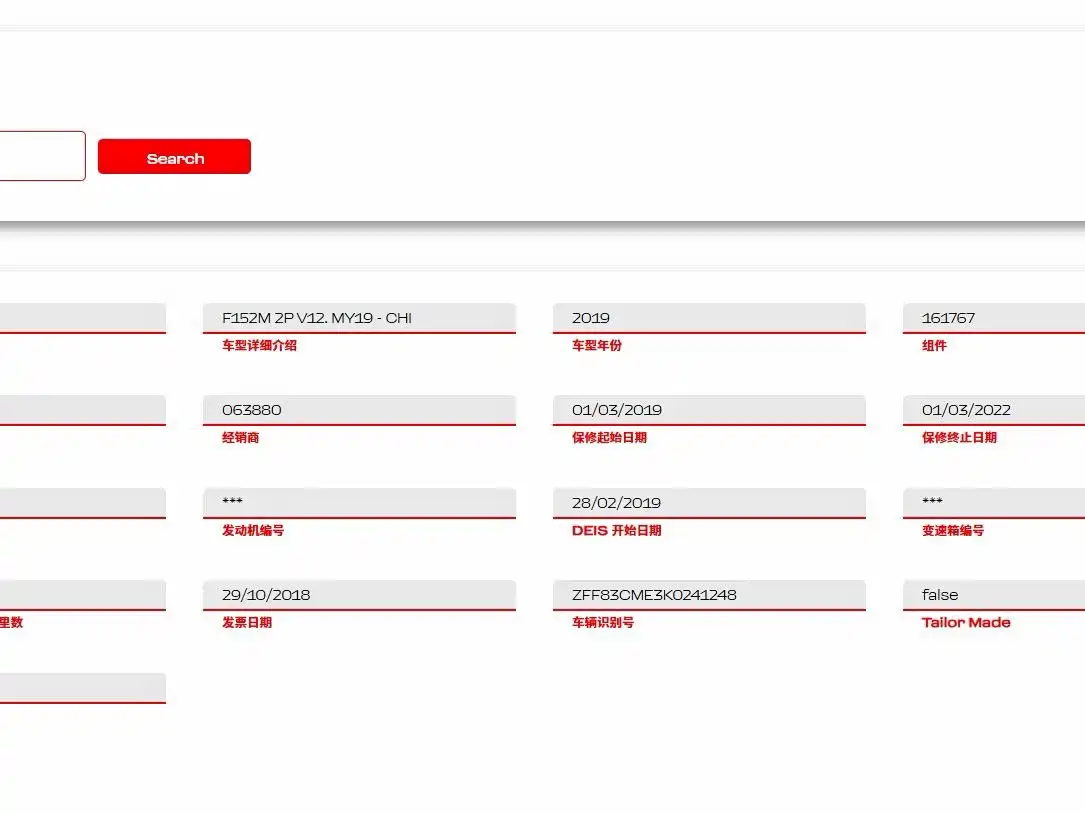Select the dealer field showing 063880
This screenshot has height=814, width=1085.
pos(359,410)
